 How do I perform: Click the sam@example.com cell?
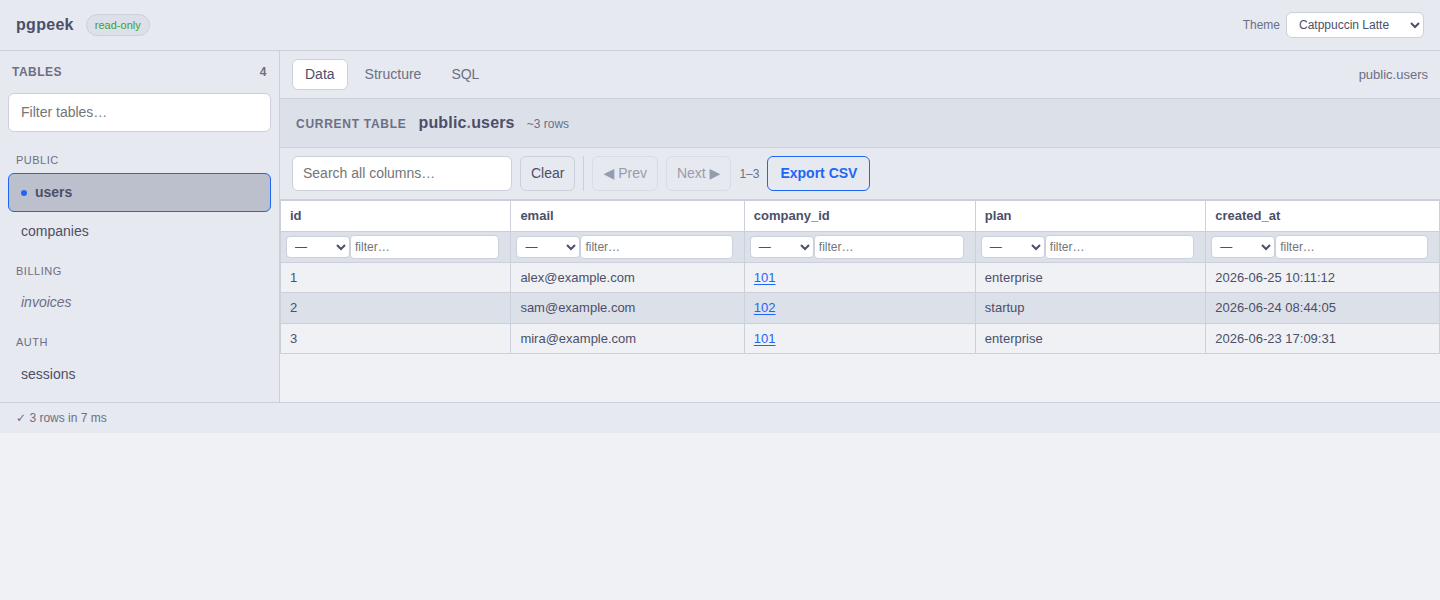pos(627,307)
